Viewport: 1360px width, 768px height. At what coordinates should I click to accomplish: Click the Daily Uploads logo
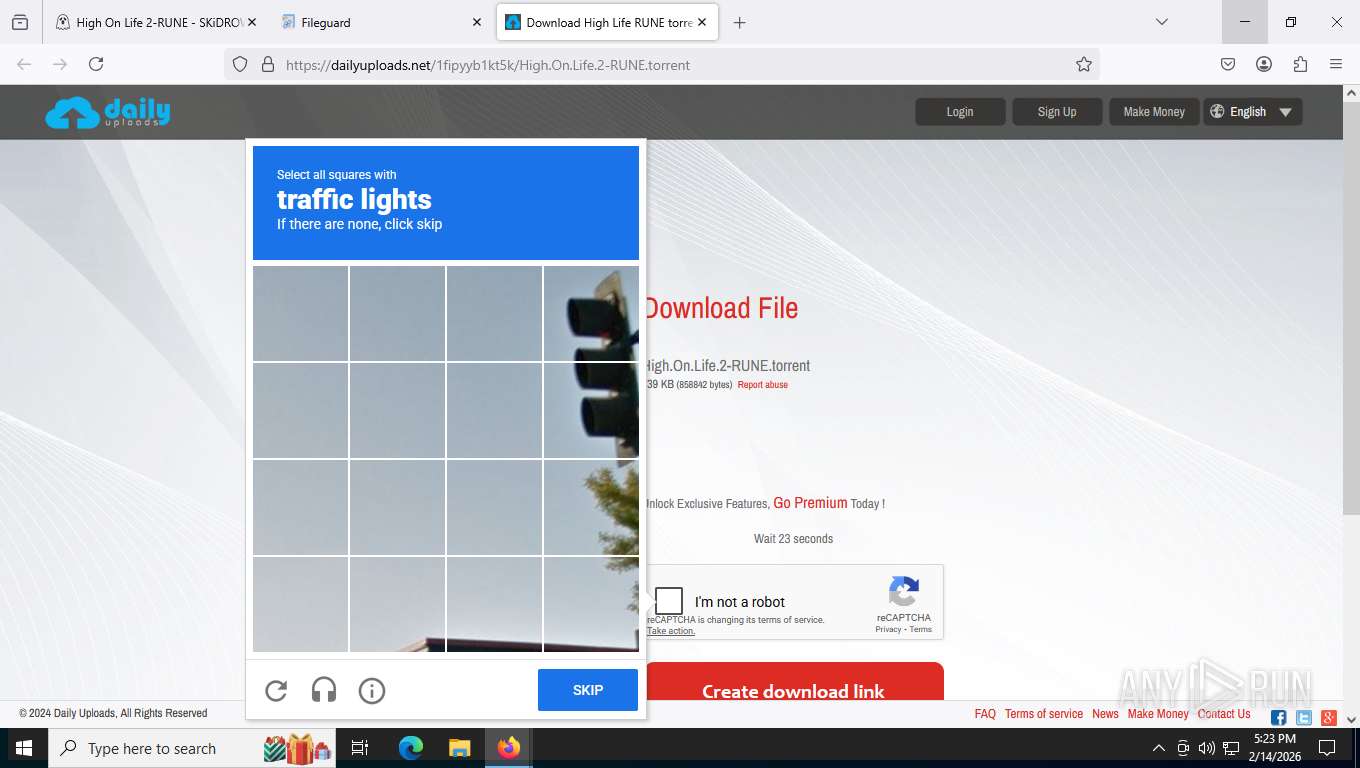(x=108, y=112)
